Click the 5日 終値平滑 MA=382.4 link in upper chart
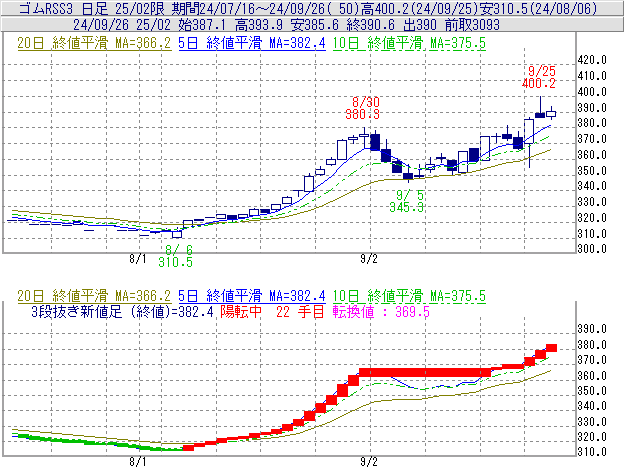 tap(252, 43)
